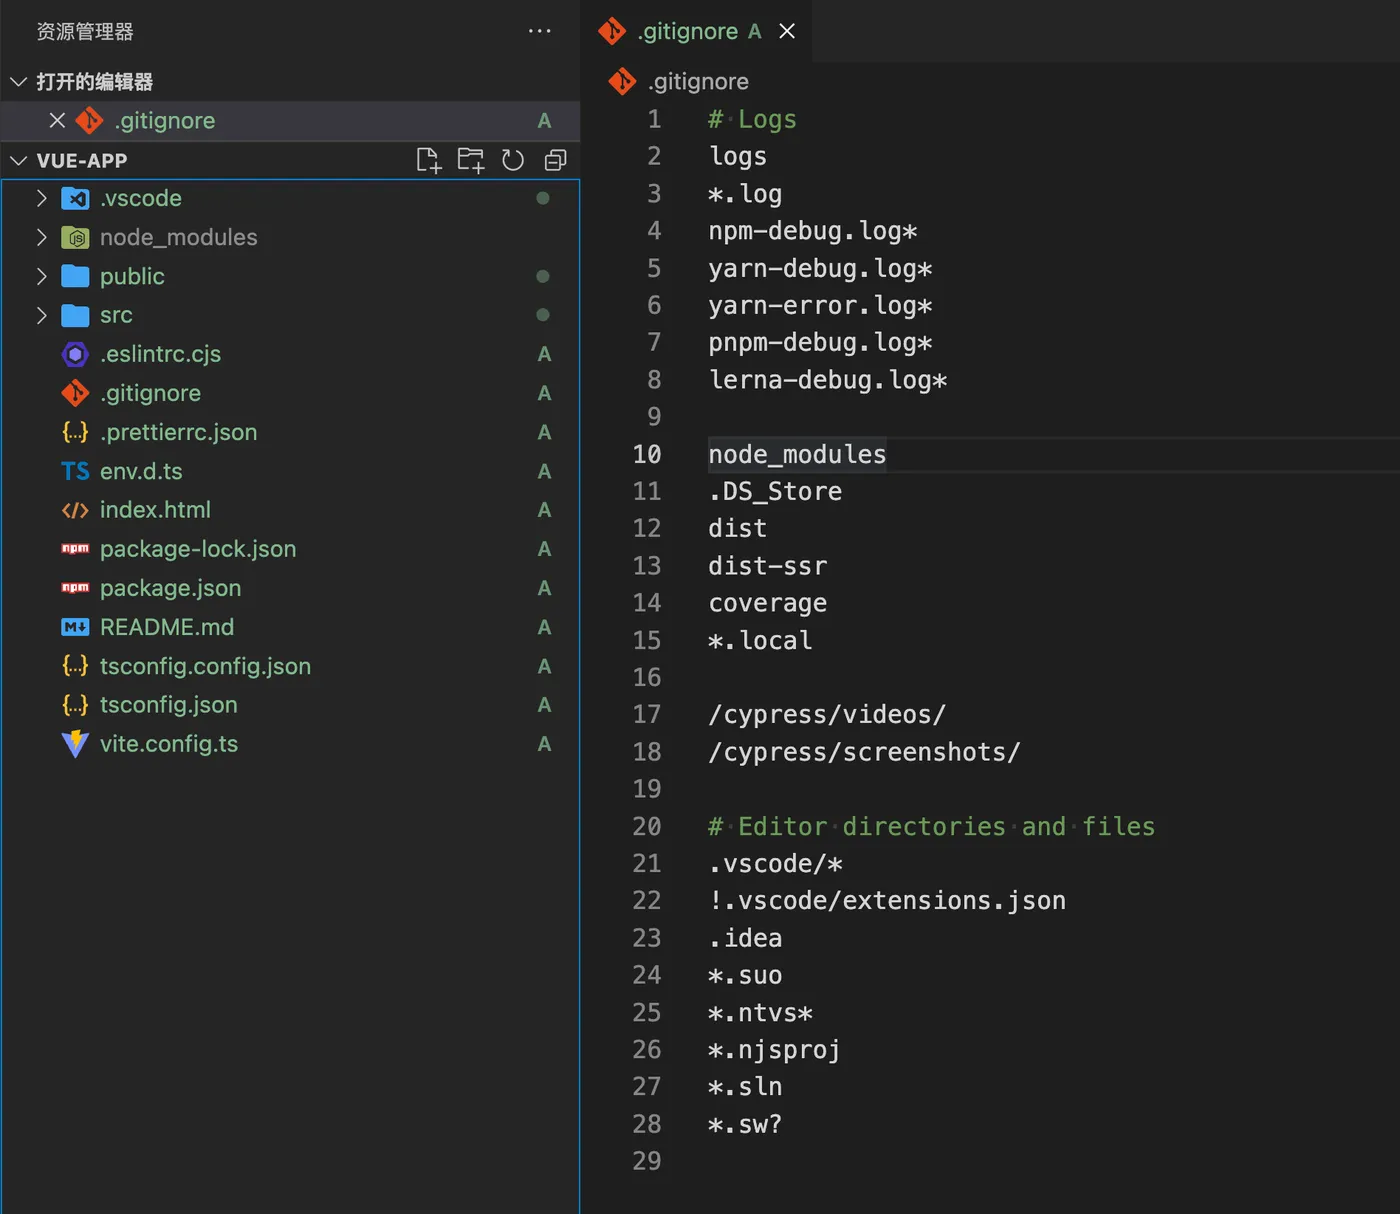Click '.DS_Store' text on line 11
The width and height of the screenshot is (1400, 1214).
tap(775, 491)
